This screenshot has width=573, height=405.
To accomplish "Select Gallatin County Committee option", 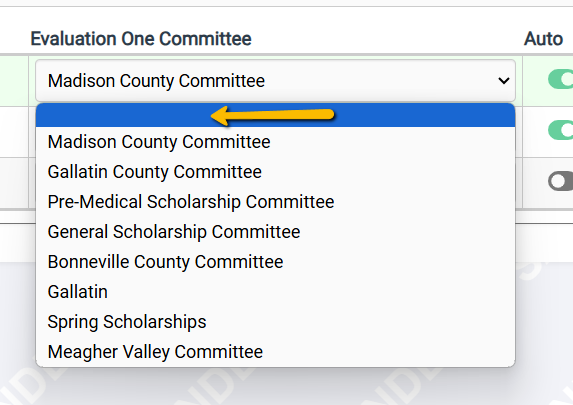I will point(275,172).
